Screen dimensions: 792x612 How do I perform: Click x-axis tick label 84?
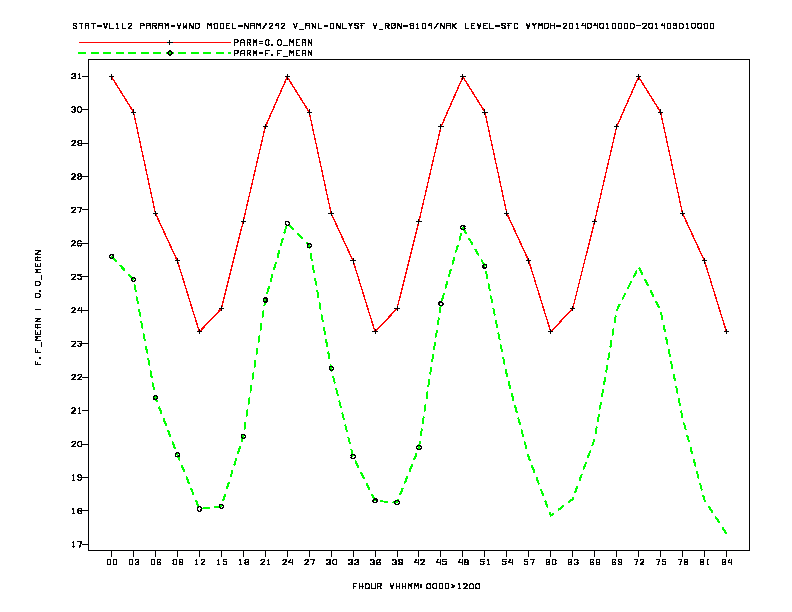pyautogui.click(x=726, y=562)
